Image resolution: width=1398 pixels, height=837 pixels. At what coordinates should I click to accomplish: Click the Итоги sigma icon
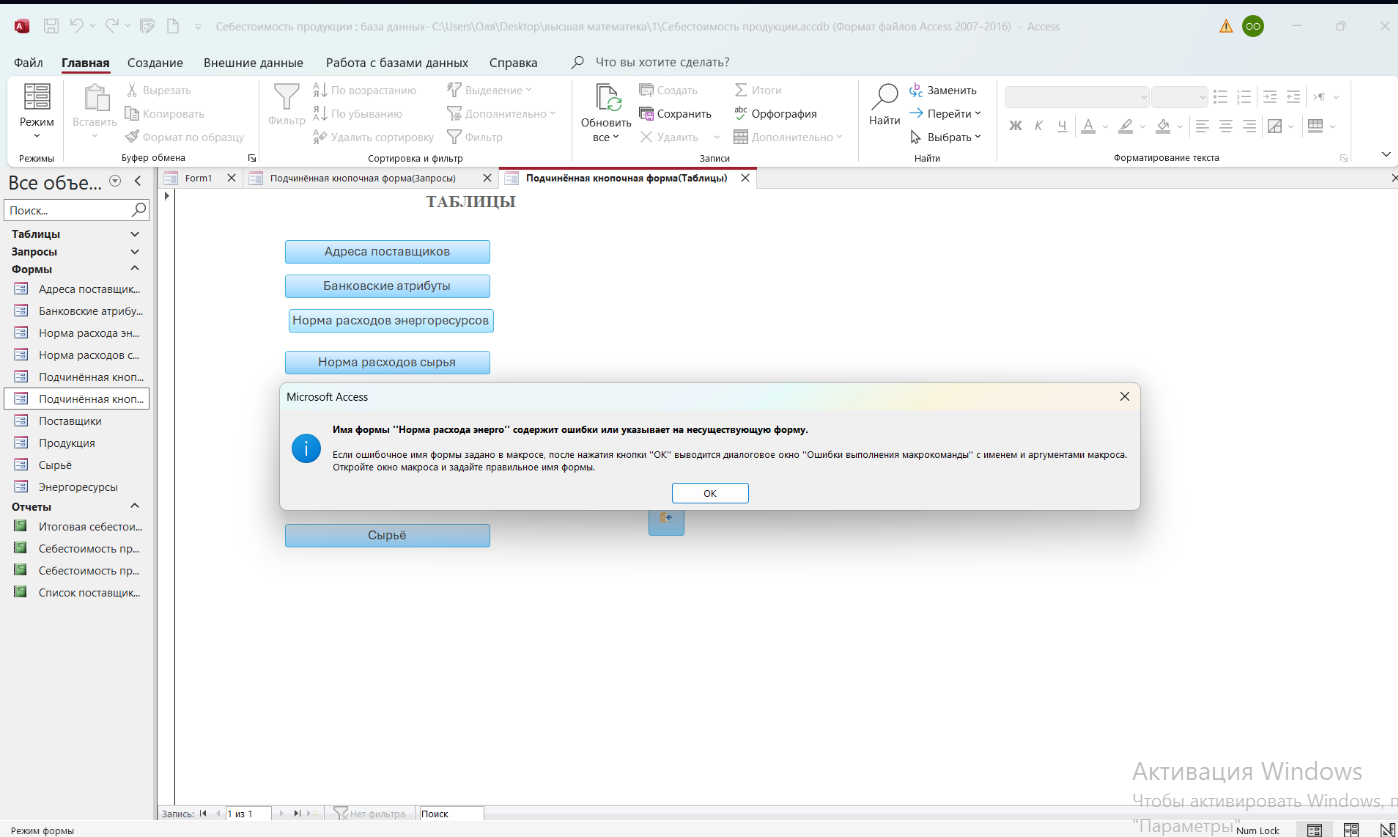click(x=741, y=90)
